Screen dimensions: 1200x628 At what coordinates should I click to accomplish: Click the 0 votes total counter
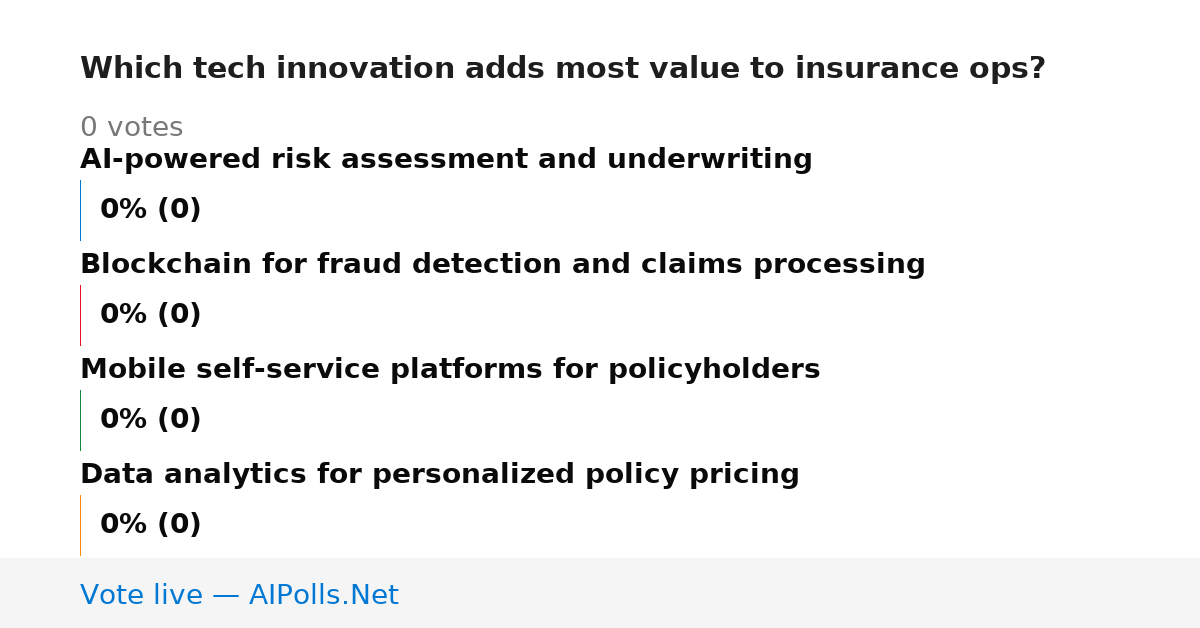132,128
